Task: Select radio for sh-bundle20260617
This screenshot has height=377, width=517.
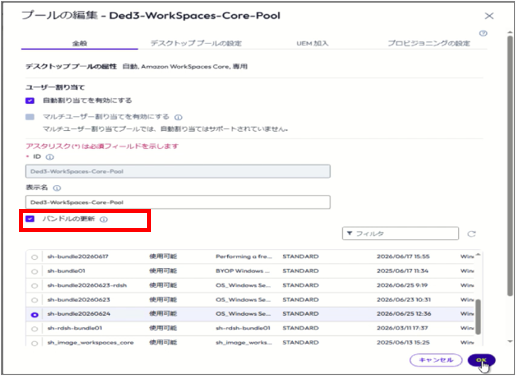Action: coord(34,257)
